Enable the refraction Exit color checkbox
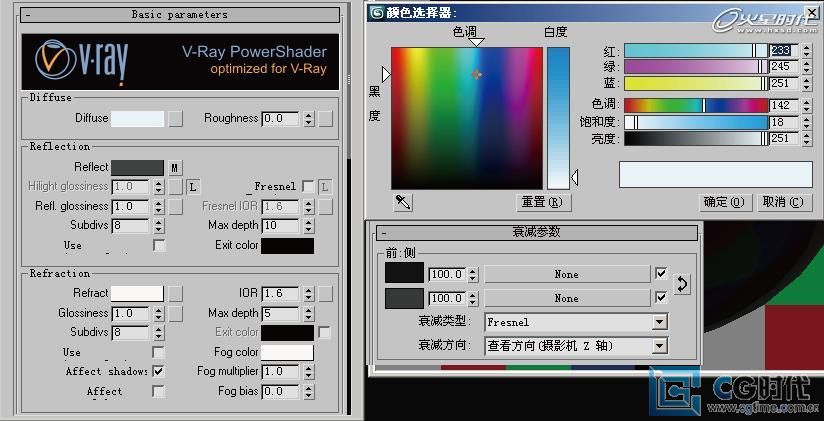This screenshot has width=824, height=421. coord(325,333)
